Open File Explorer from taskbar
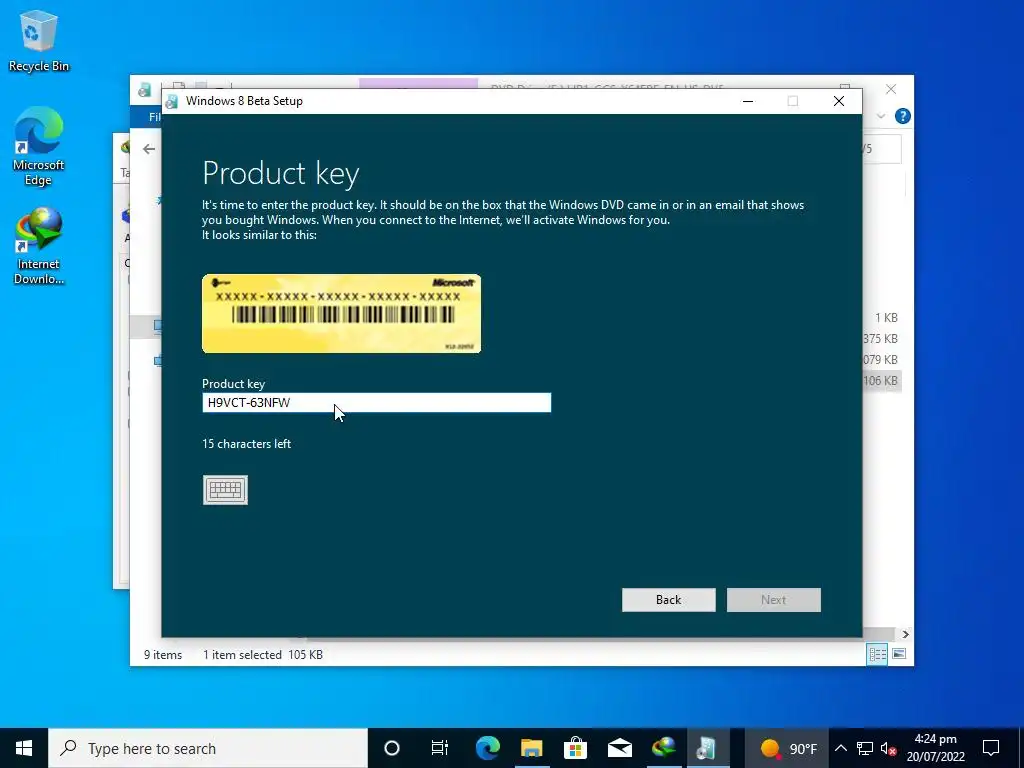 pyautogui.click(x=531, y=748)
